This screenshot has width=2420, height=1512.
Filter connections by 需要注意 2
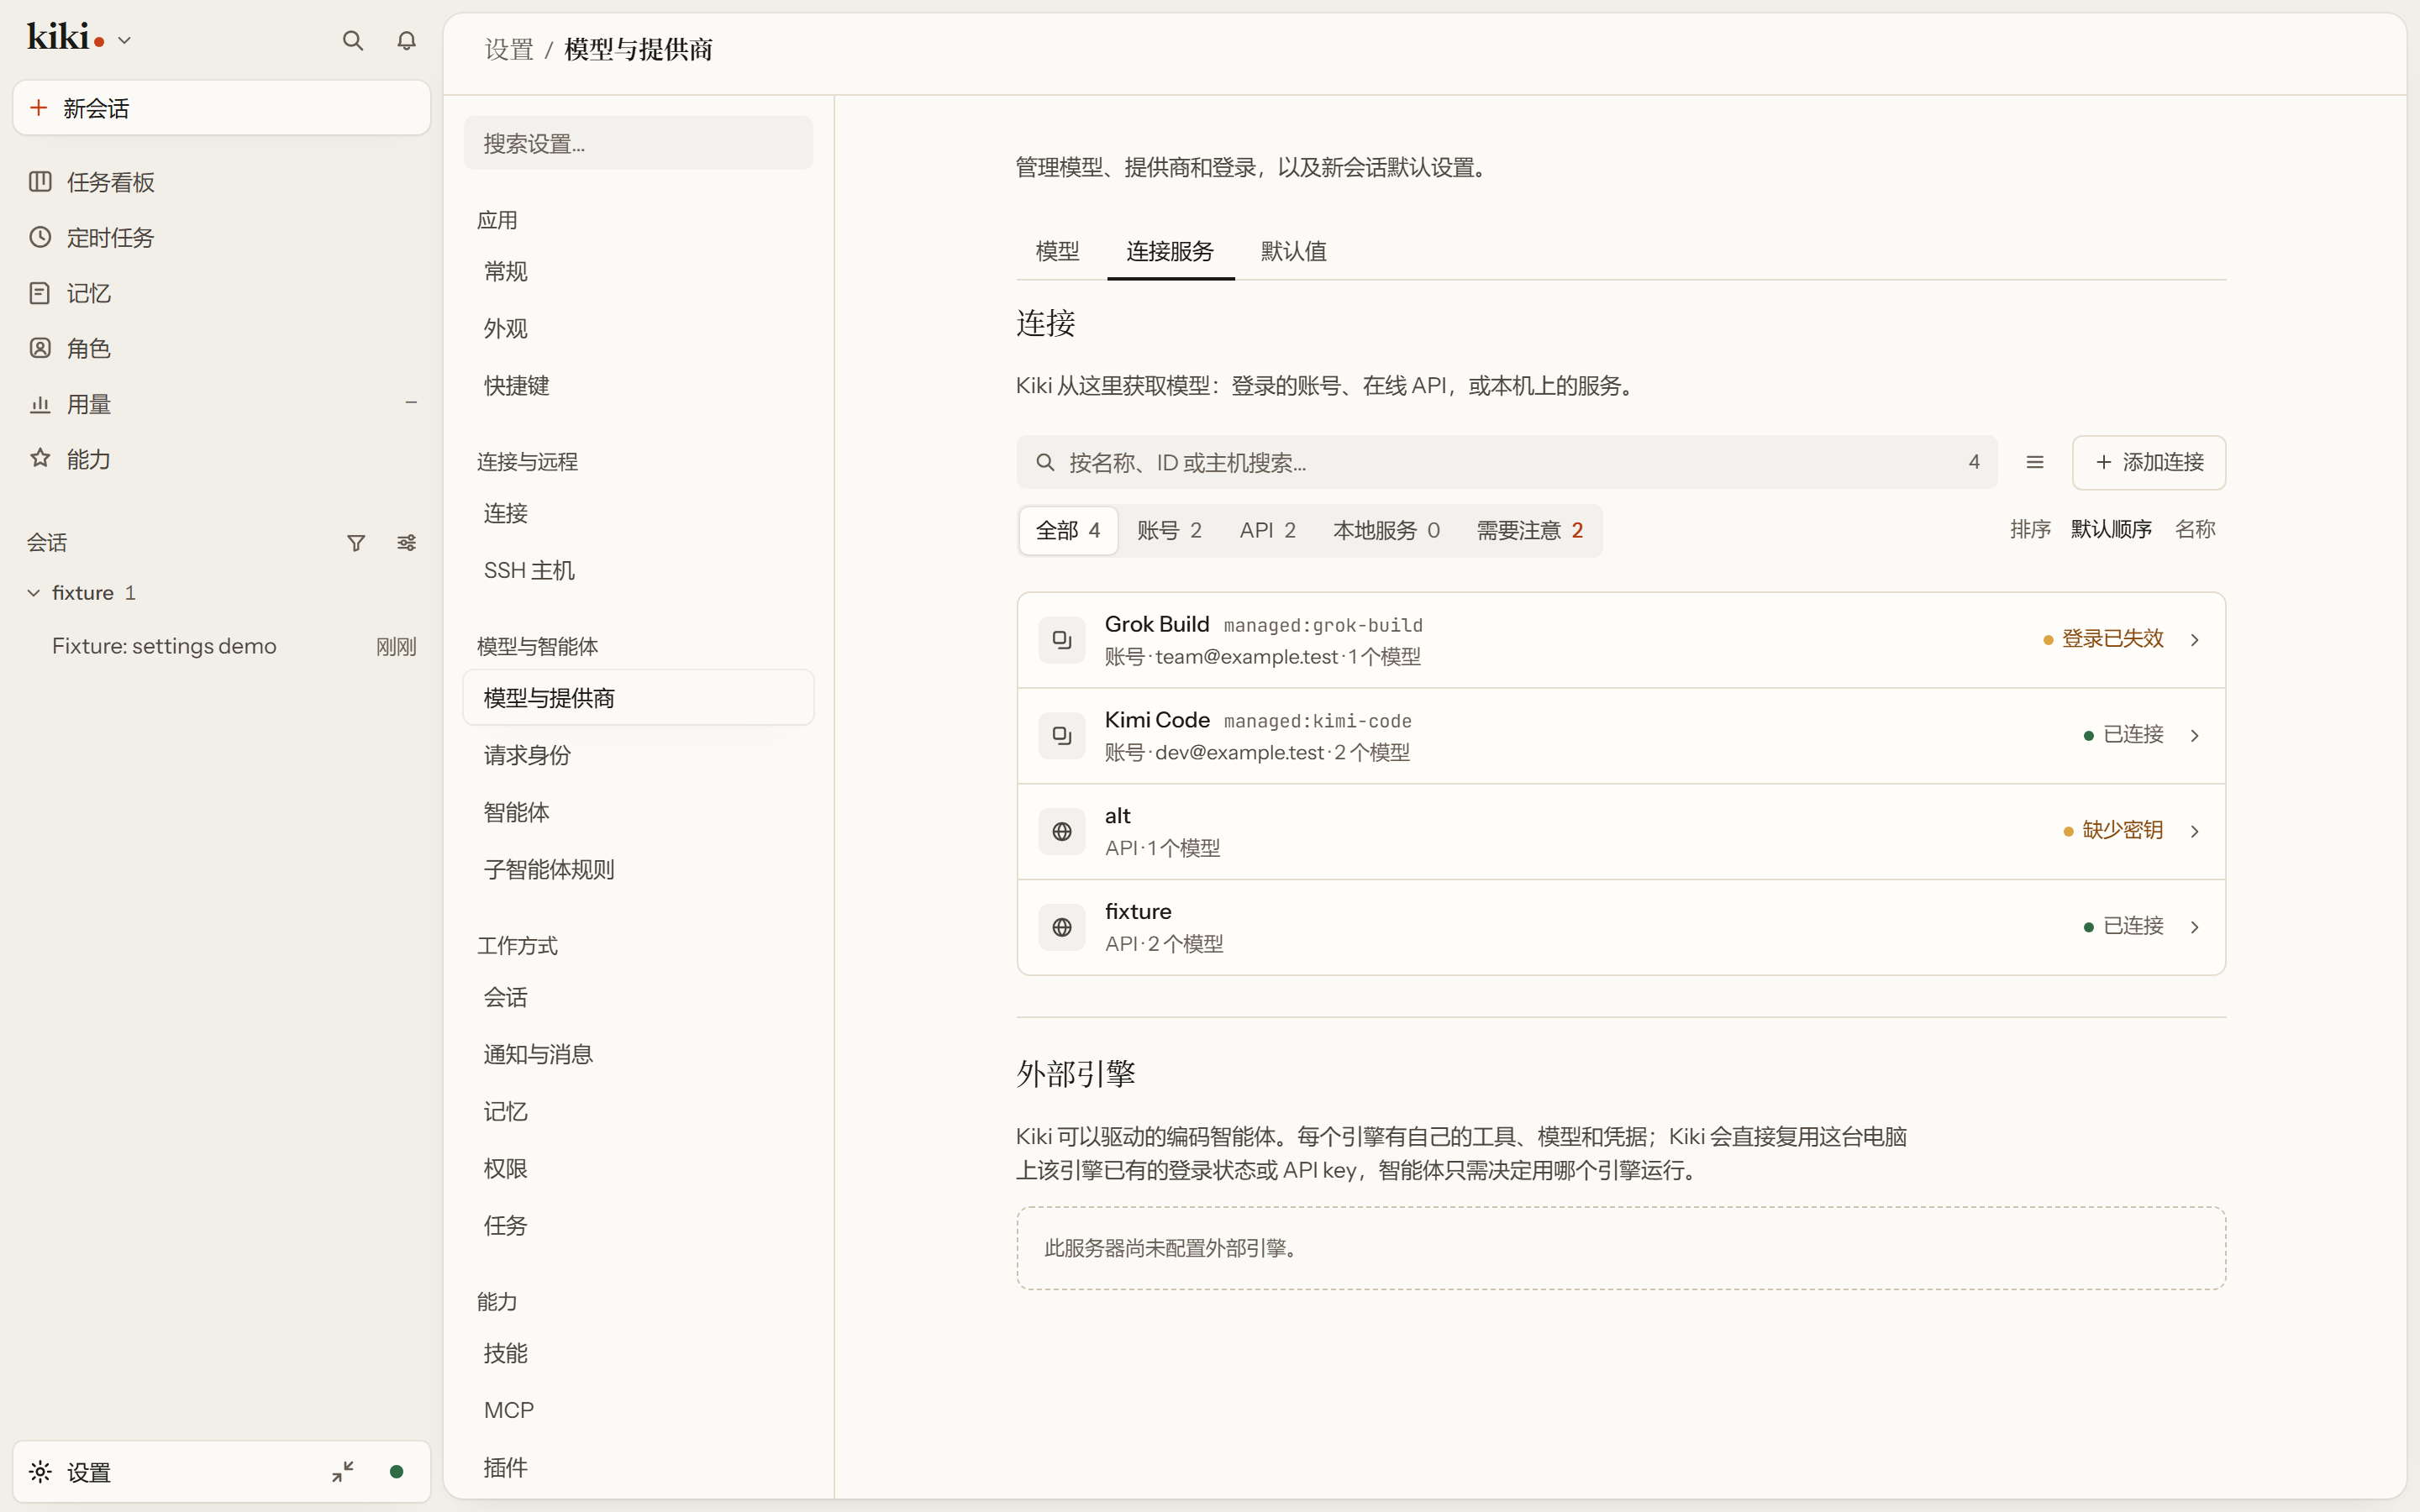click(1530, 530)
